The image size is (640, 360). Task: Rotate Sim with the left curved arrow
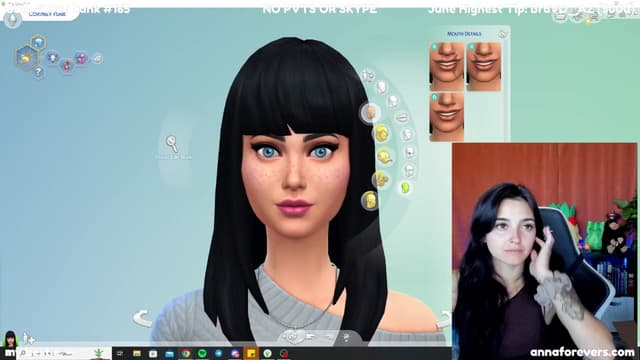142,319
